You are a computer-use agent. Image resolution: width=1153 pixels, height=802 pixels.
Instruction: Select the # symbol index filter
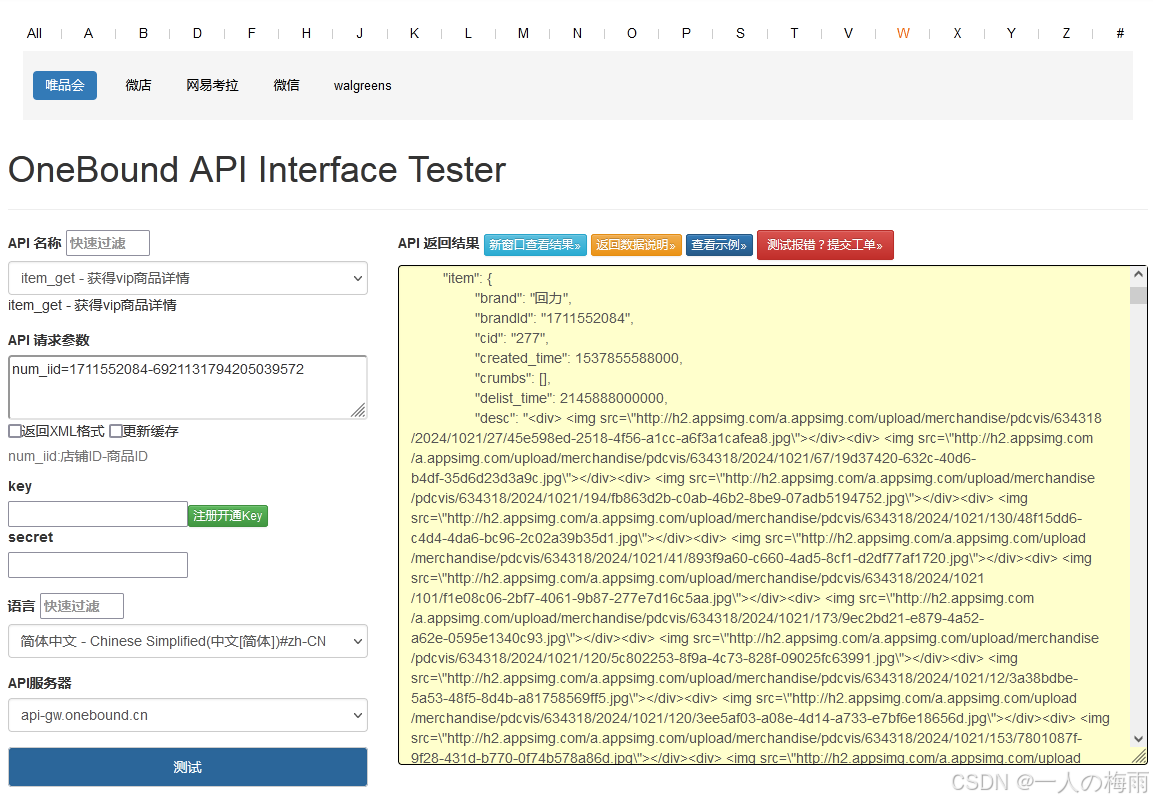tap(1120, 33)
